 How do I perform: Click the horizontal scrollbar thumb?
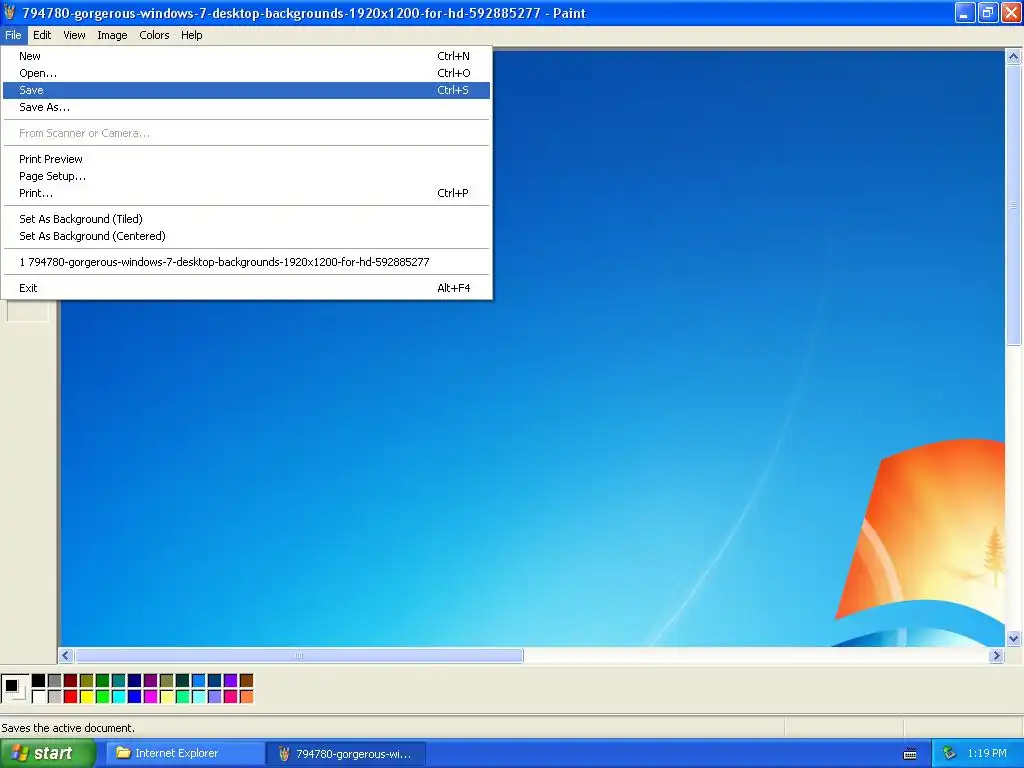[x=299, y=655]
